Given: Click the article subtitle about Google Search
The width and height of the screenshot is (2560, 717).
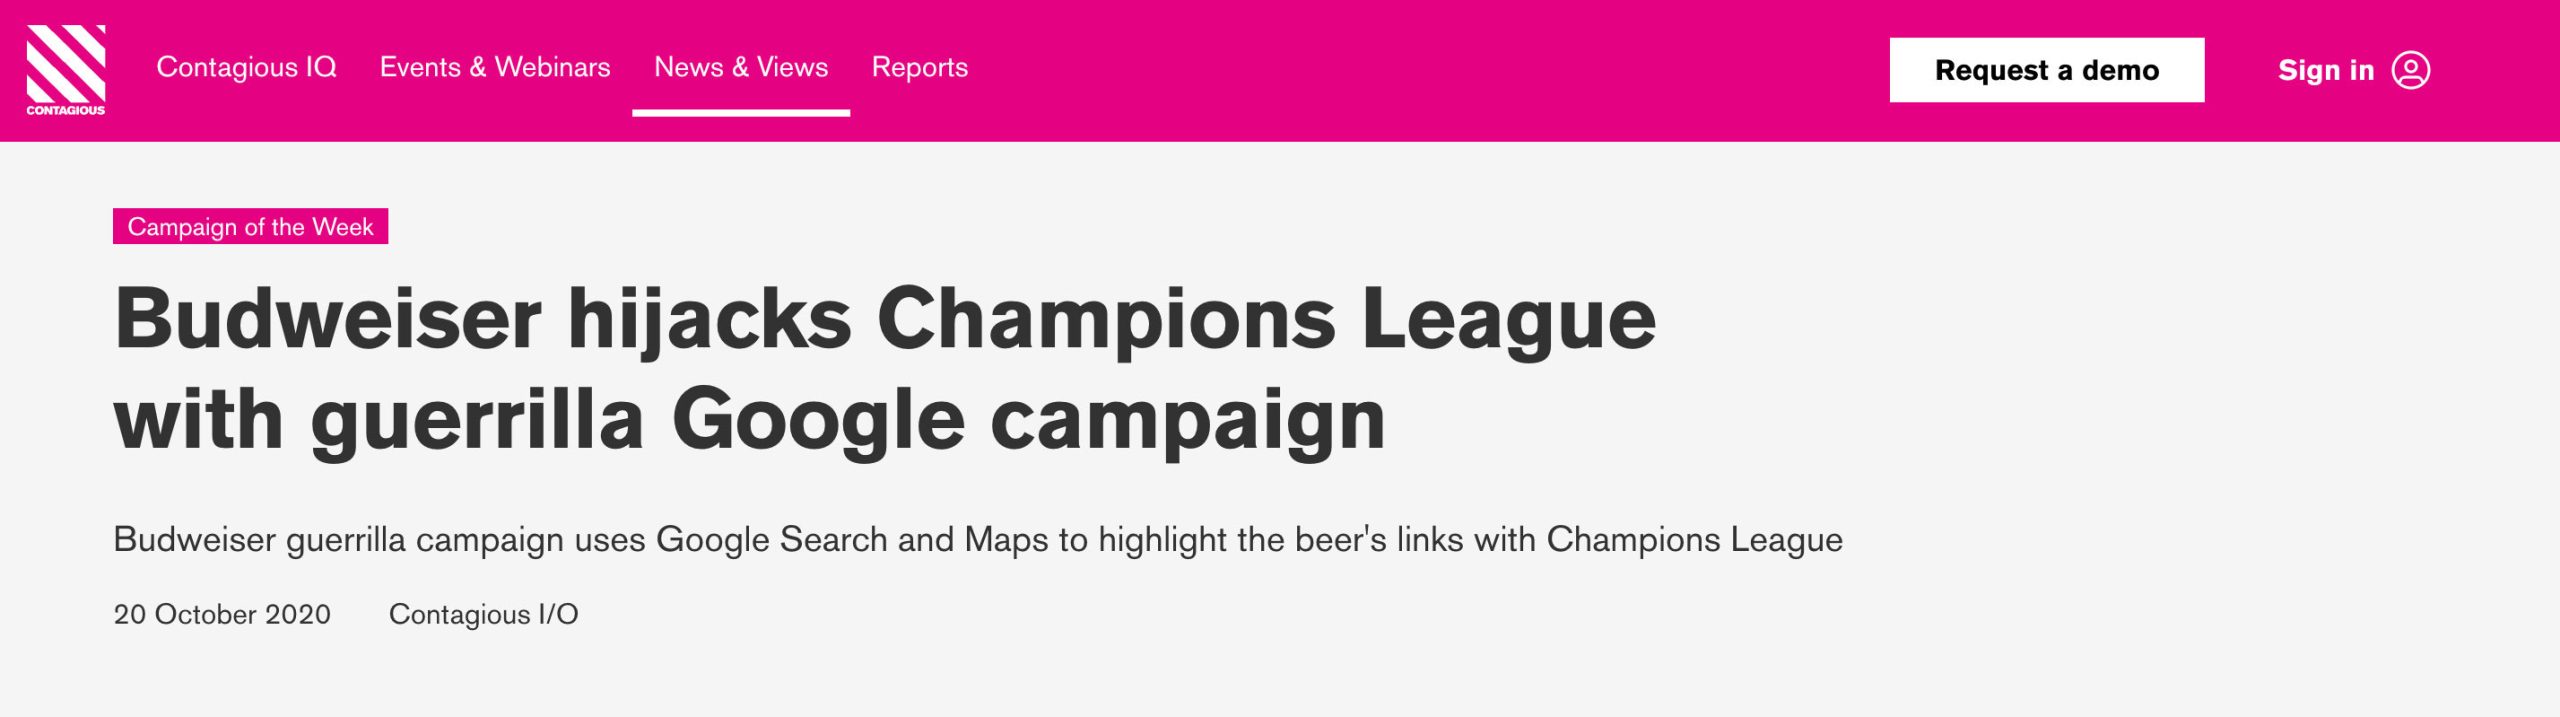Looking at the screenshot, I should [977, 540].
